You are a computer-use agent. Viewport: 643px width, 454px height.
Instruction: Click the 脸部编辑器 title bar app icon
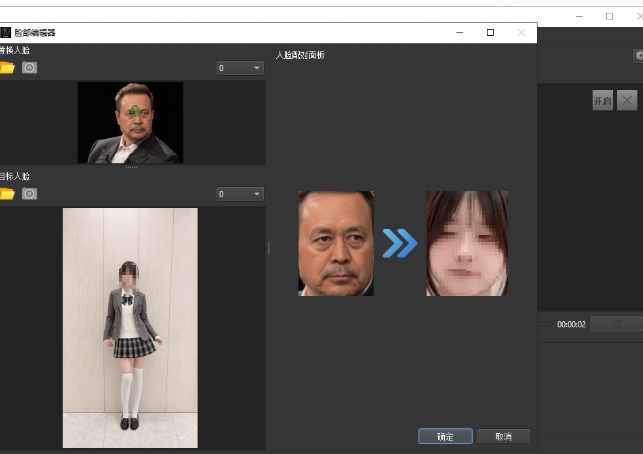tap(6, 32)
